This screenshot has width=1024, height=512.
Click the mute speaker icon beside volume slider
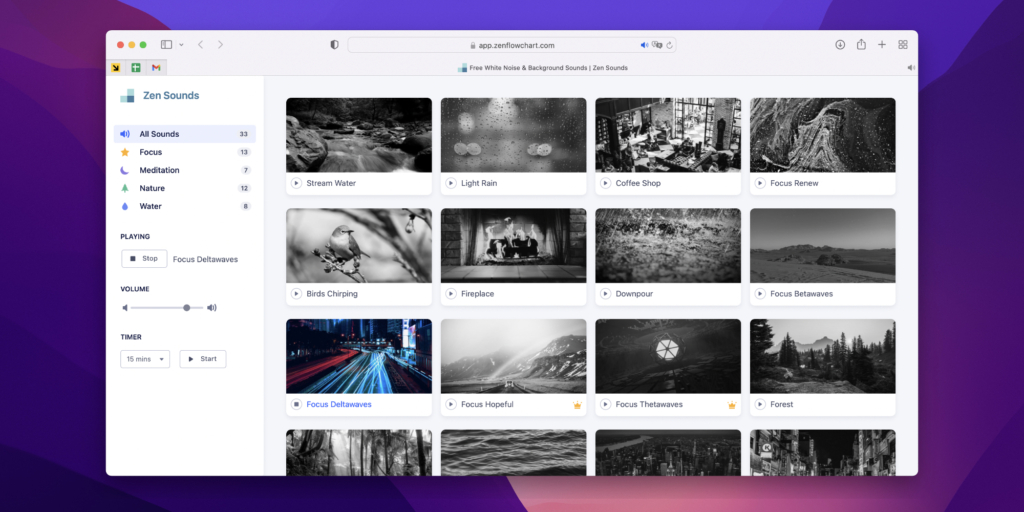coord(125,308)
